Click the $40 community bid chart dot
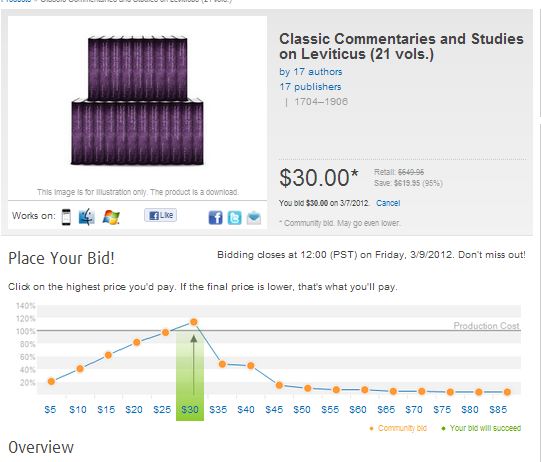Image resolution: width=541 pixels, height=462 pixels. [251, 366]
